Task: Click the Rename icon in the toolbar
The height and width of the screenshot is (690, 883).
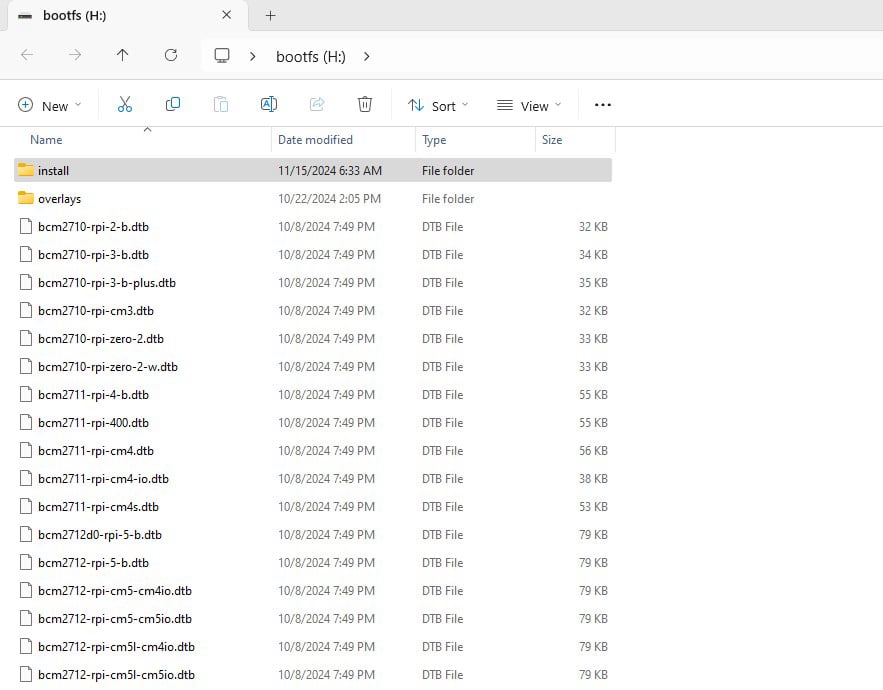Action: pyautogui.click(x=268, y=104)
